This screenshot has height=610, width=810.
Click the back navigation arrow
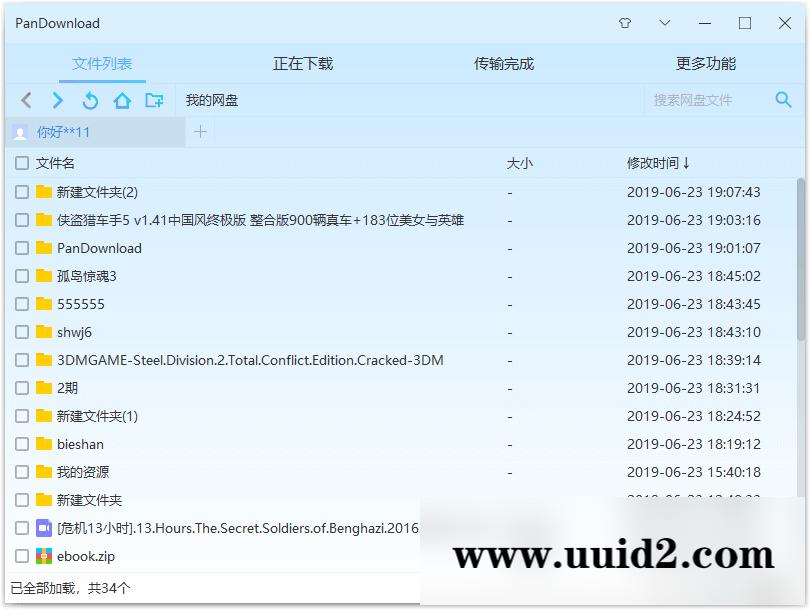26,100
